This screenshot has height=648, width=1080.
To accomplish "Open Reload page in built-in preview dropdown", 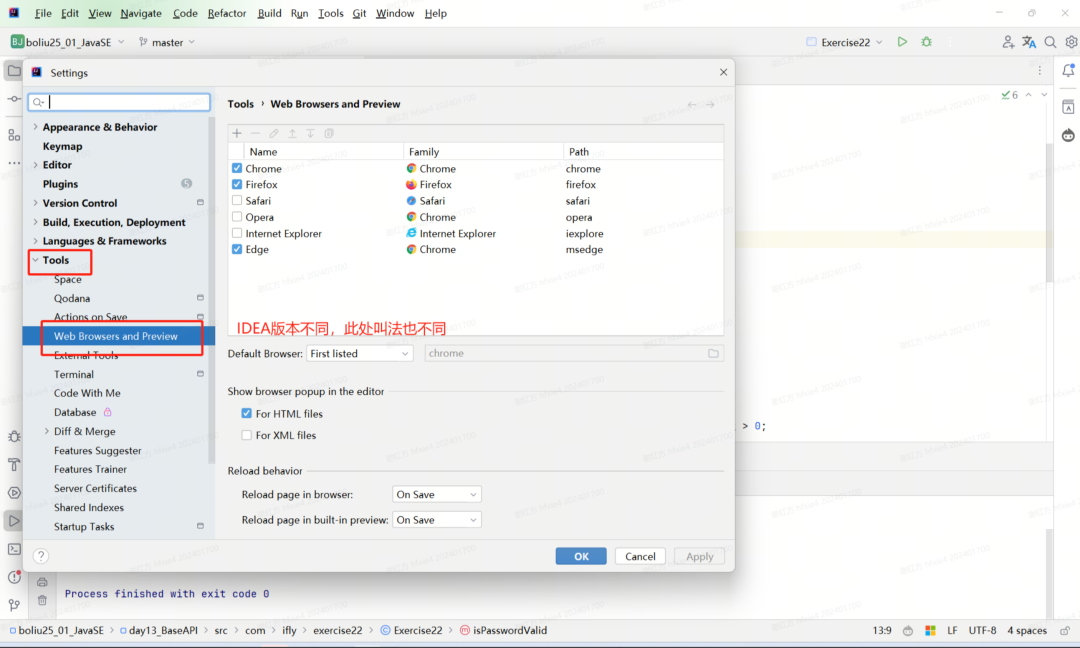I will point(437,520).
